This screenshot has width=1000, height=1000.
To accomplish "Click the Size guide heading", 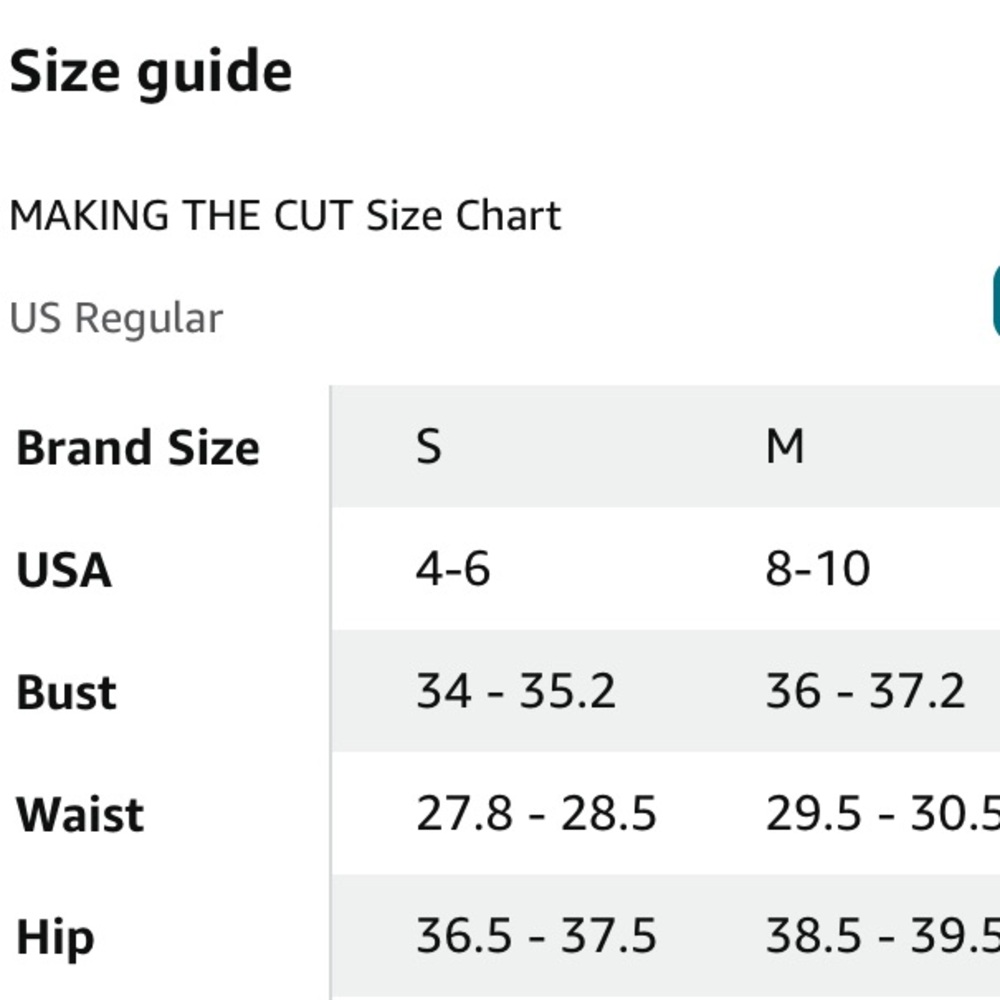I will click(x=151, y=72).
